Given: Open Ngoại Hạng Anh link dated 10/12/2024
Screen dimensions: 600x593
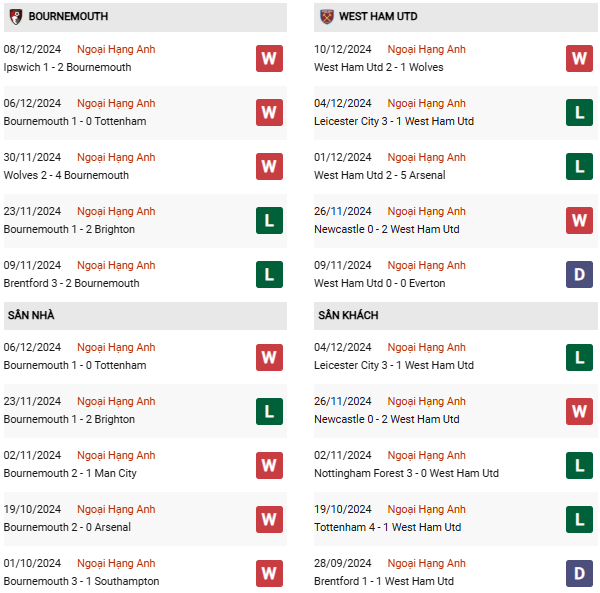Looking at the screenshot, I should tap(426, 49).
